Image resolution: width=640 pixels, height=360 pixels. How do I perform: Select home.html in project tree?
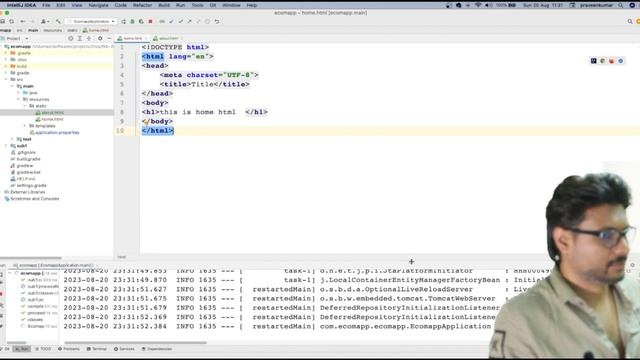click(x=52, y=119)
